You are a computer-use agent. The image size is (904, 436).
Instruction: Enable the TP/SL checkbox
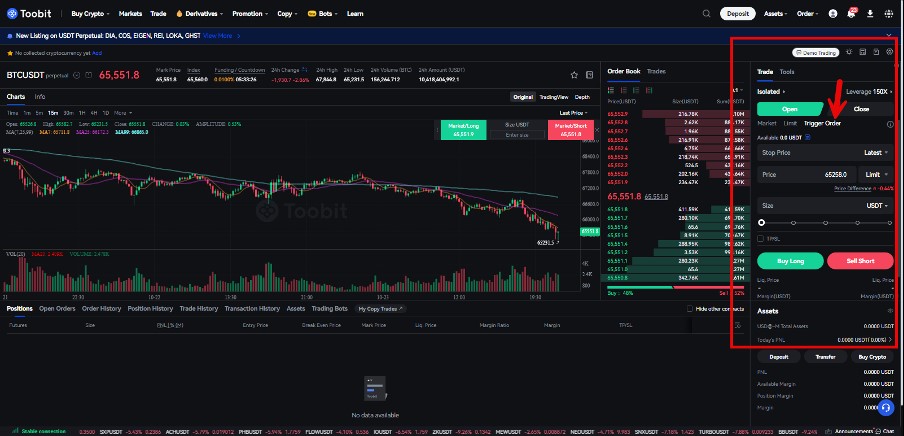[760, 238]
